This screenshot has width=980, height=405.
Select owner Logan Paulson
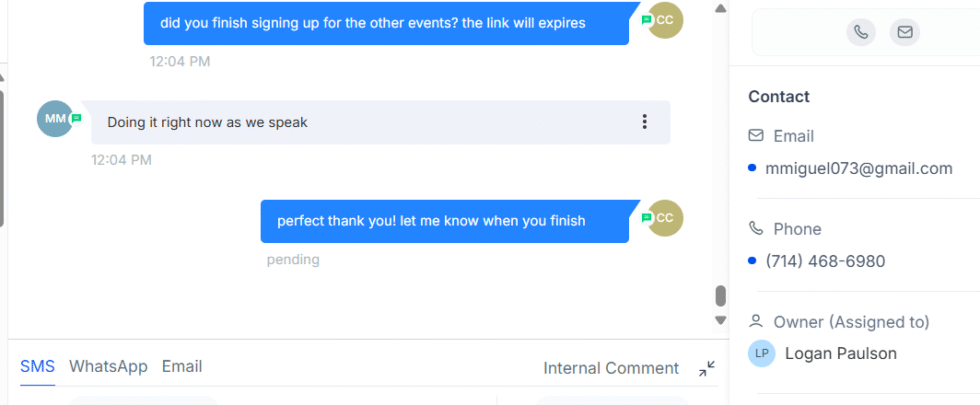point(840,353)
